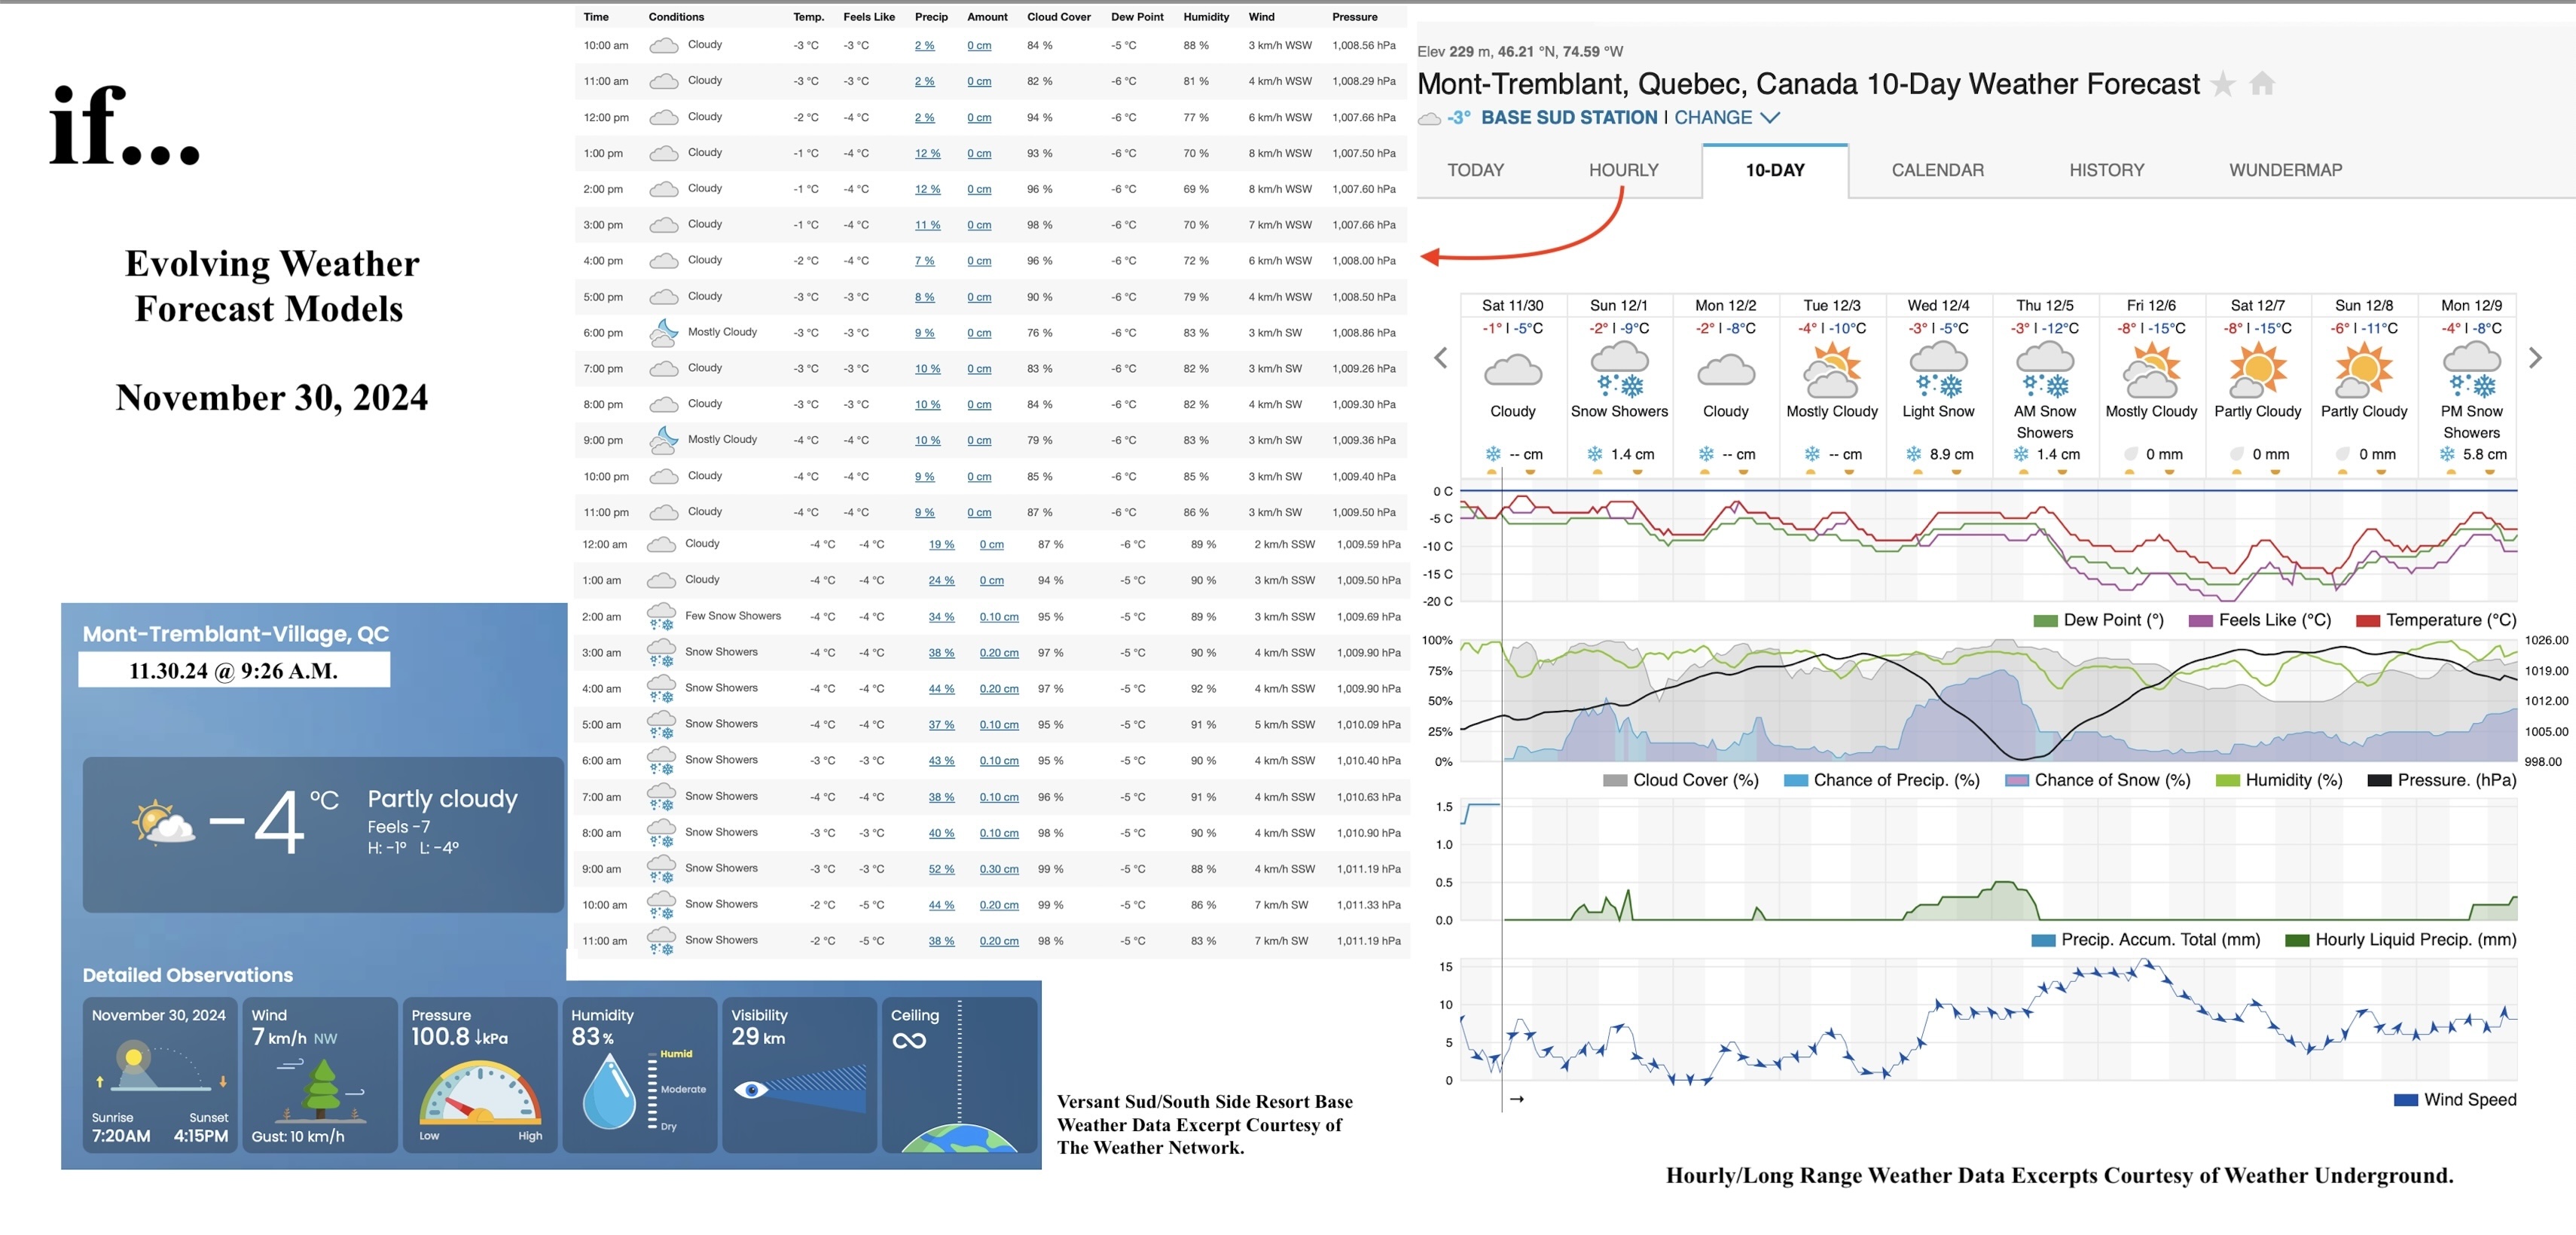Click the humidity droplet graphic
The image size is (2576, 1235).
tap(608, 1091)
